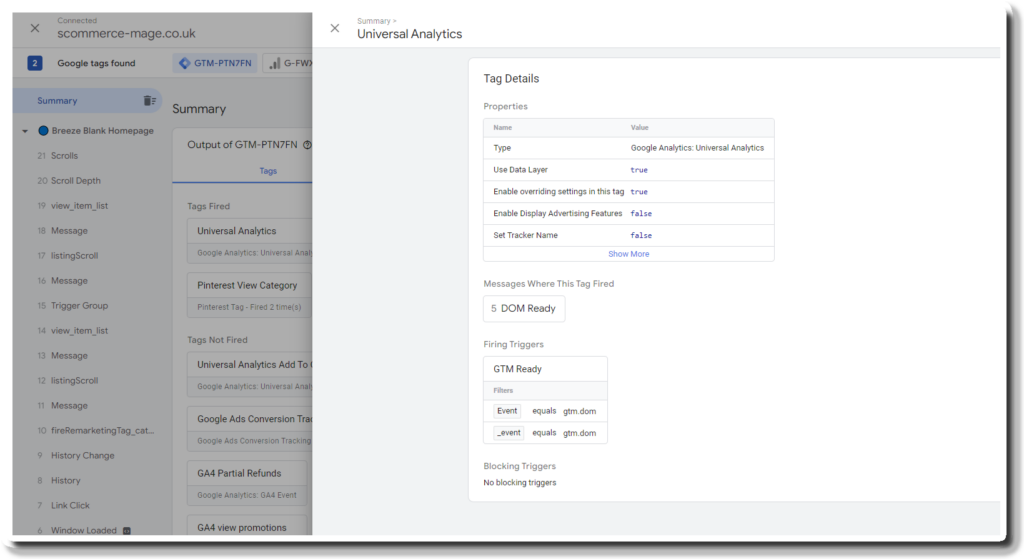The height and width of the screenshot is (559, 1024).
Task: Click the Breeze Blank Homepage page dot icon
Action: click(x=43, y=131)
